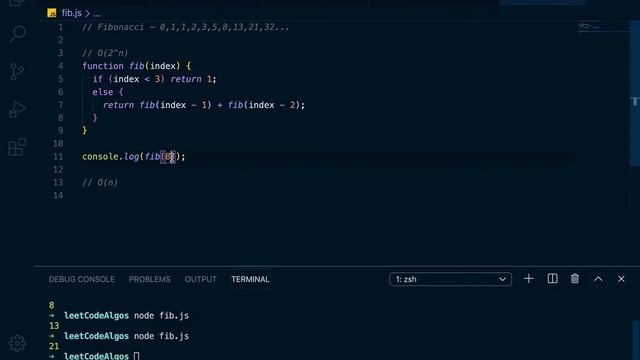
Task: Click the breadcrumb ellipsis after fib.js
Action: (97, 14)
